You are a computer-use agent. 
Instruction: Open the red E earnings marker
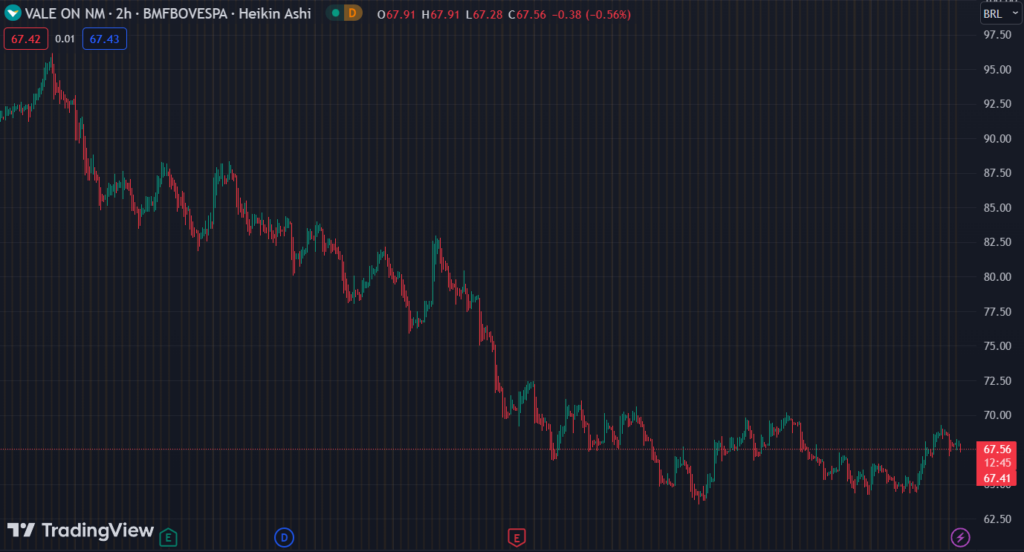coord(517,538)
